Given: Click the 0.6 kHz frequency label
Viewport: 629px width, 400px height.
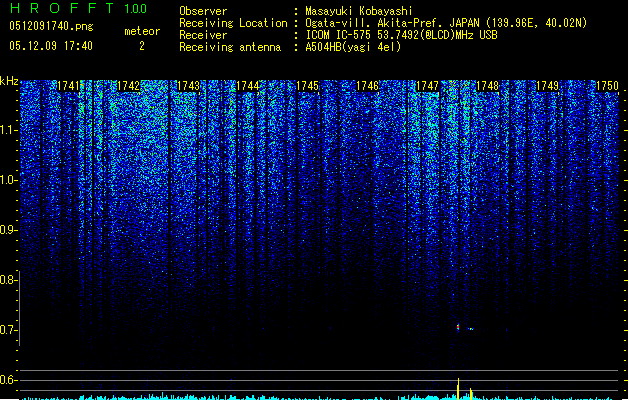Looking at the screenshot, I should [8, 380].
